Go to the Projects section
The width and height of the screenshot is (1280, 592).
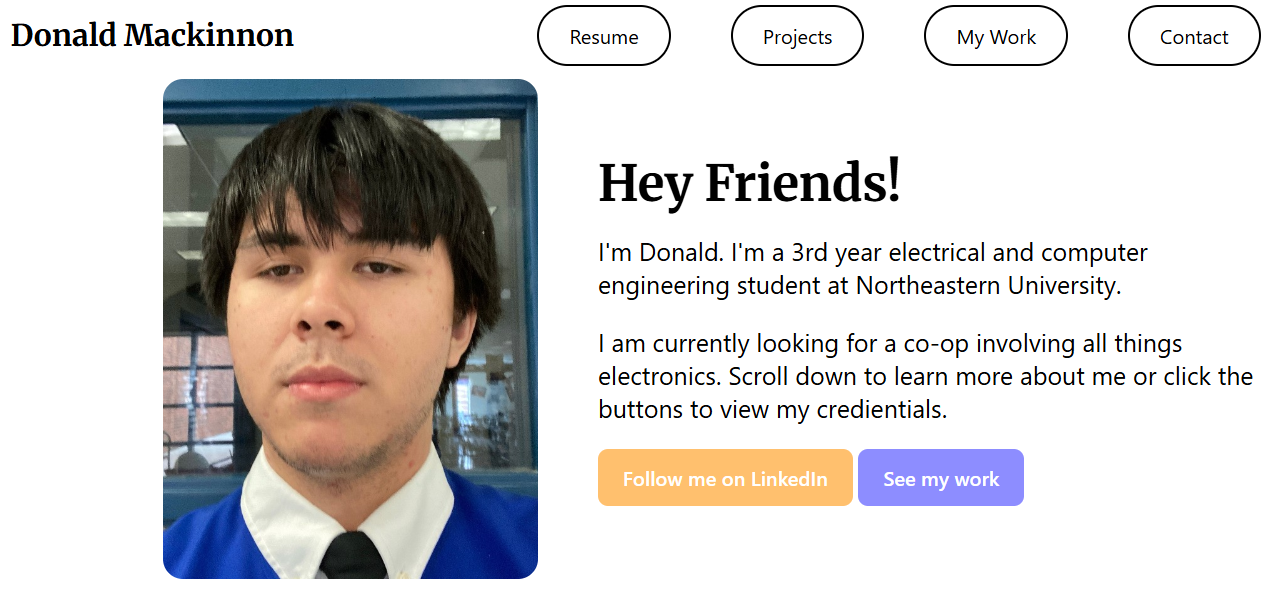tap(797, 37)
